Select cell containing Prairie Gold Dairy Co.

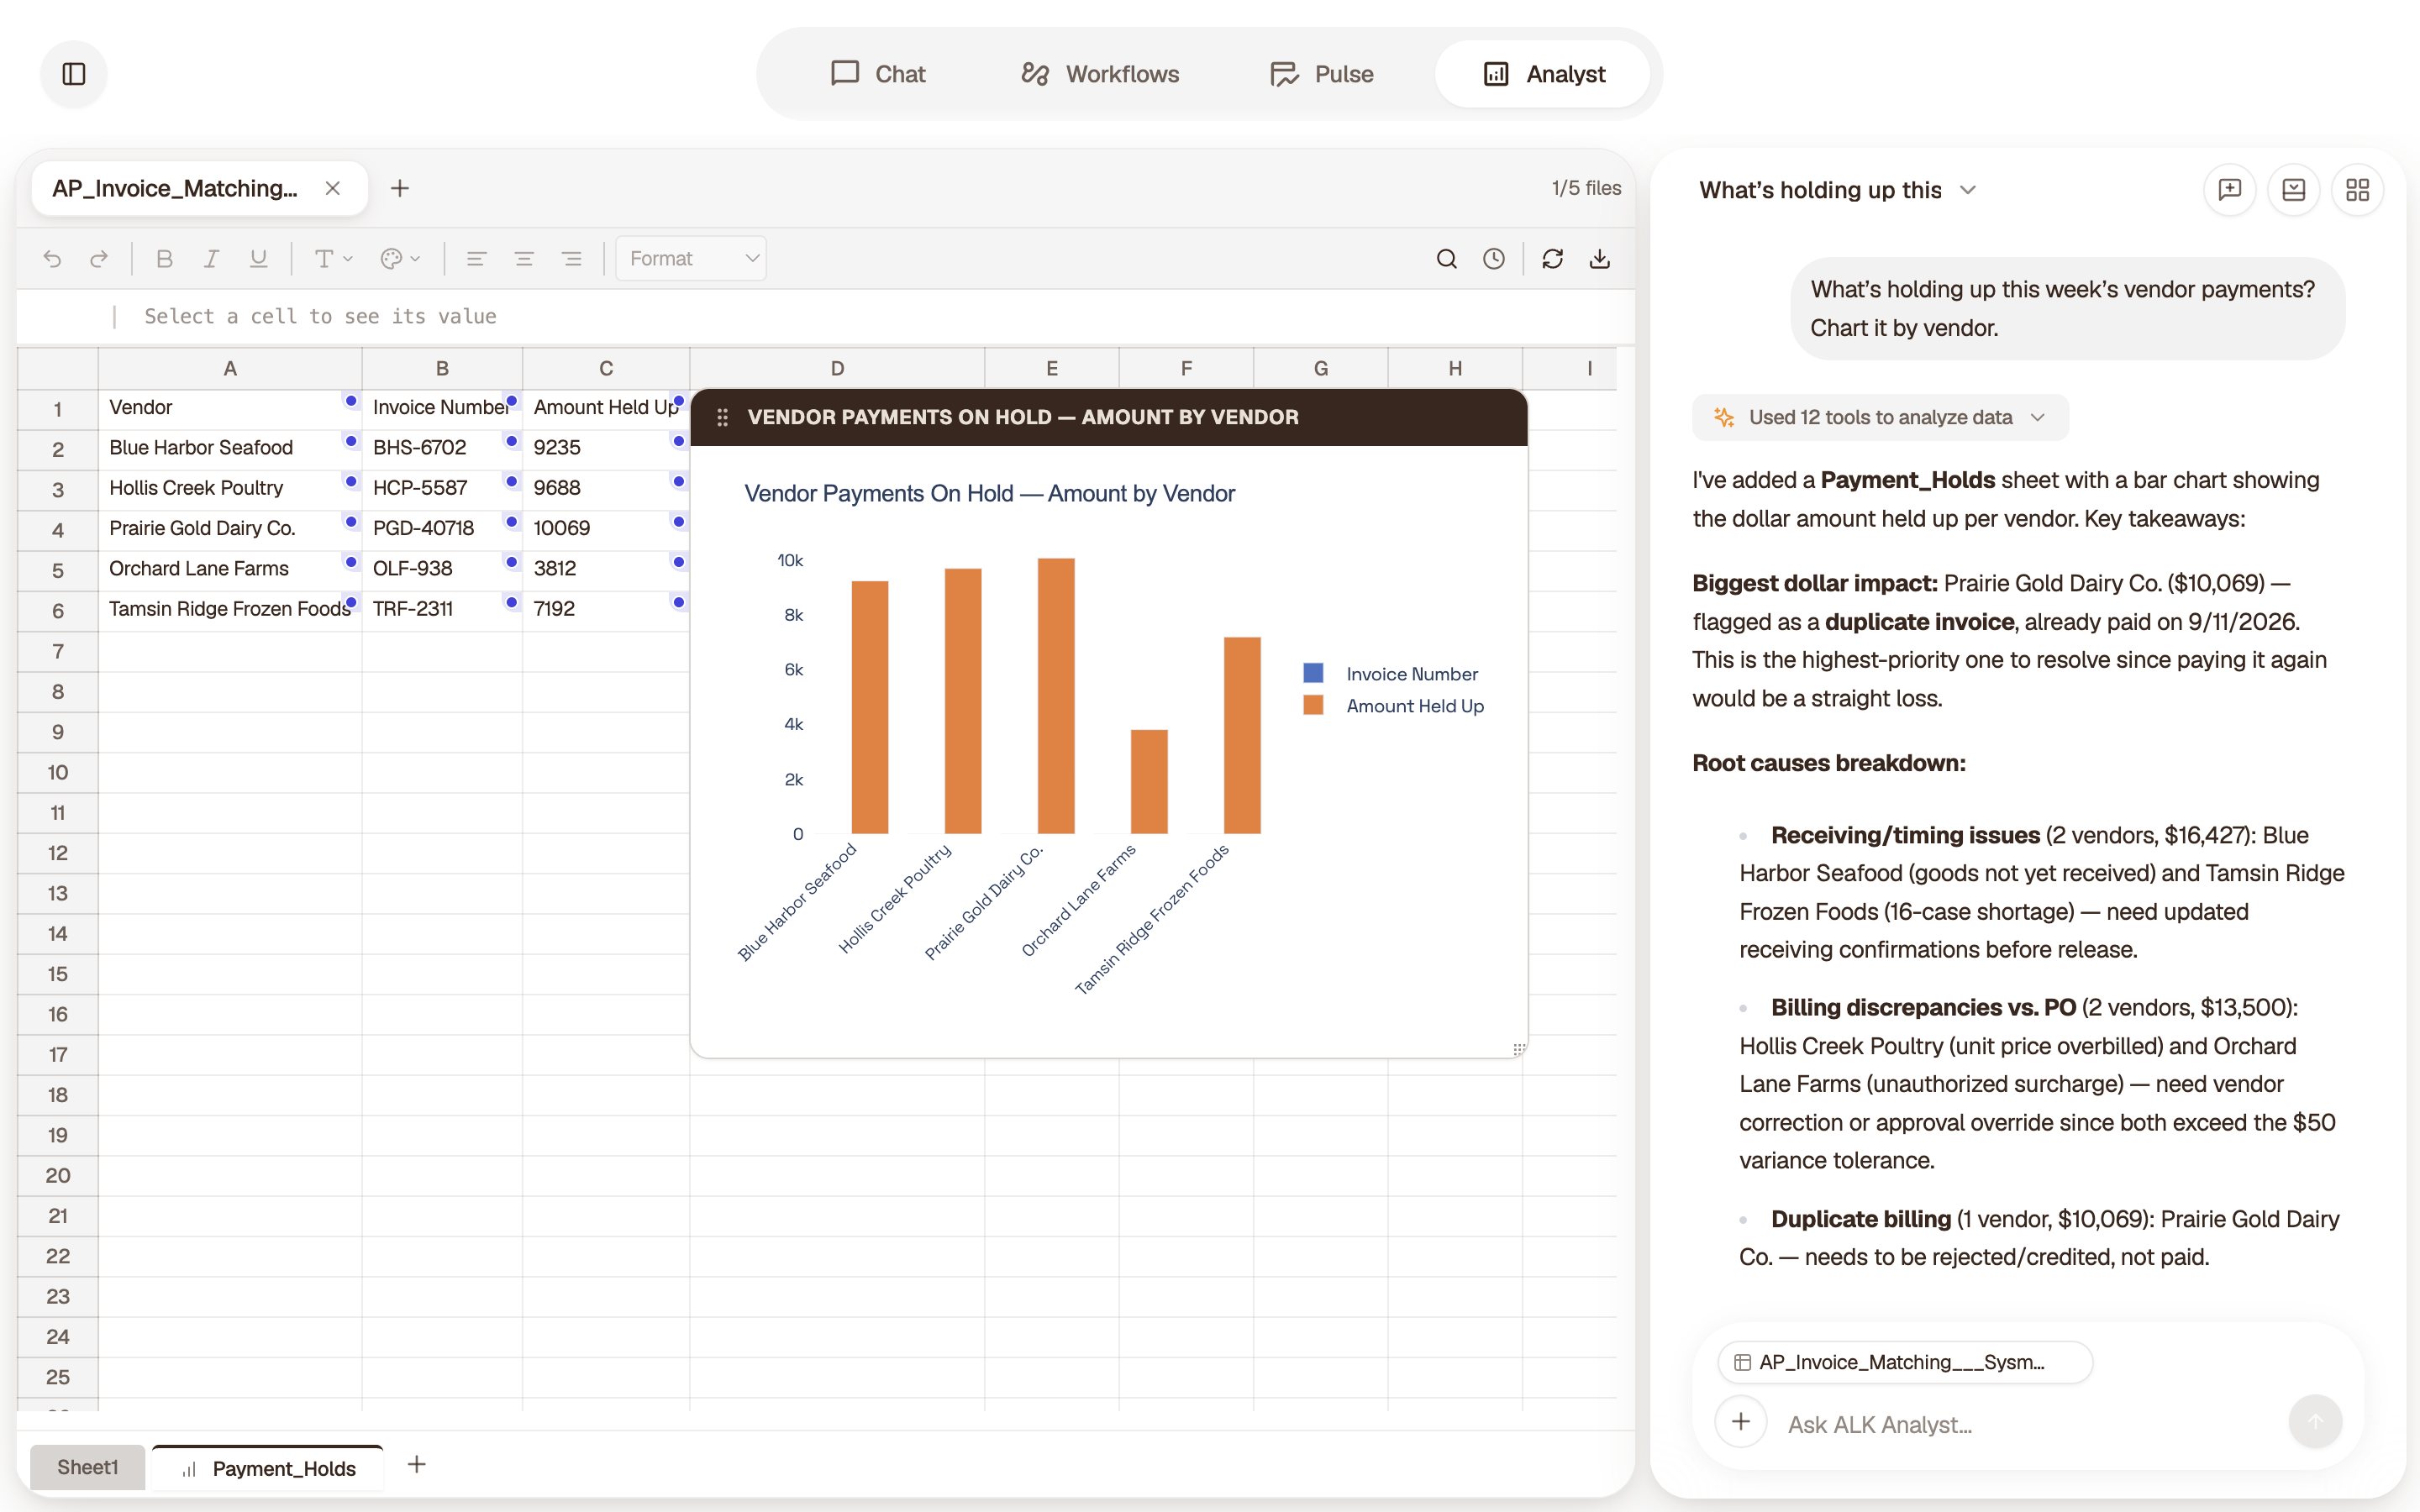(230, 528)
